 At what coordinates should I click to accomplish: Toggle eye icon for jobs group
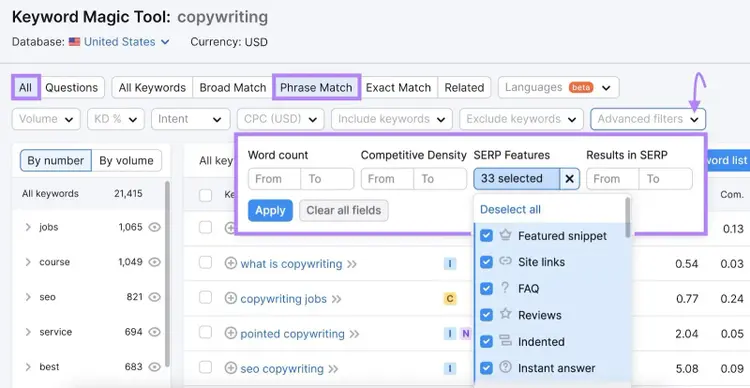click(154, 227)
